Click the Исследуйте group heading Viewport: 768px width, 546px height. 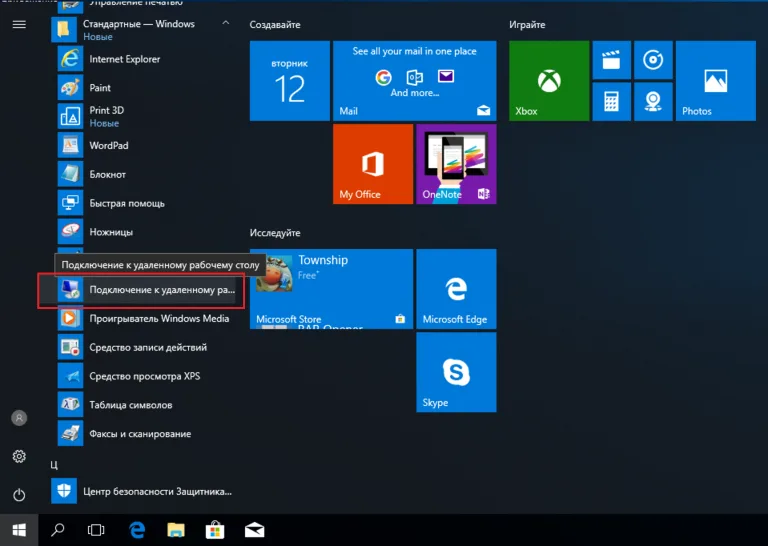275,233
